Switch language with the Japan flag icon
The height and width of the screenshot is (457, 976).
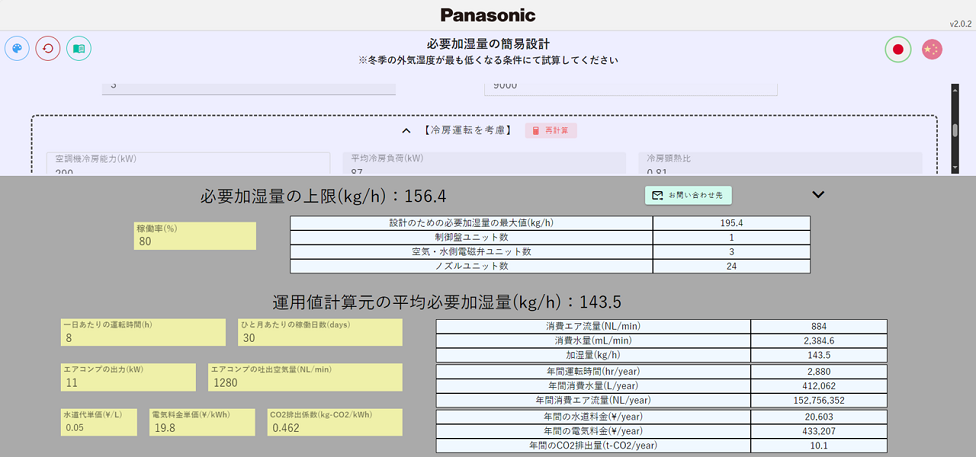tap(898, 49)
